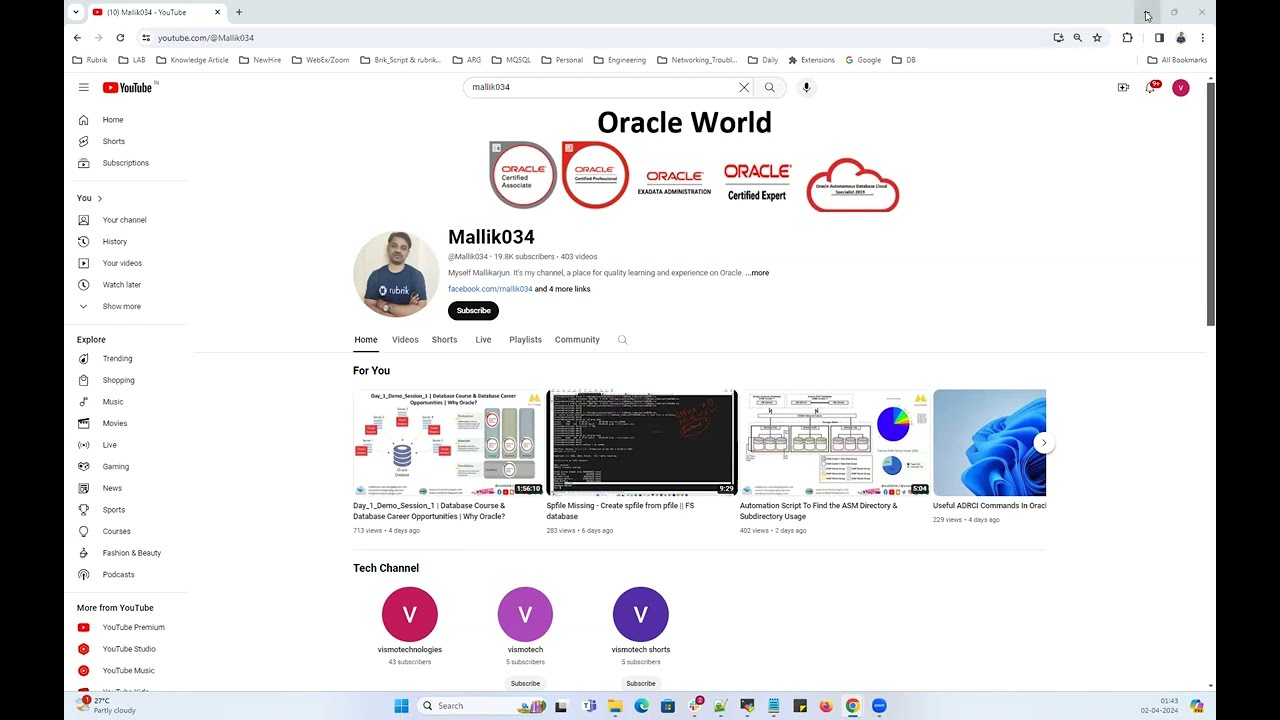
Task: Open Fashion & Beauty in Explore
Action: coord(130,553)
